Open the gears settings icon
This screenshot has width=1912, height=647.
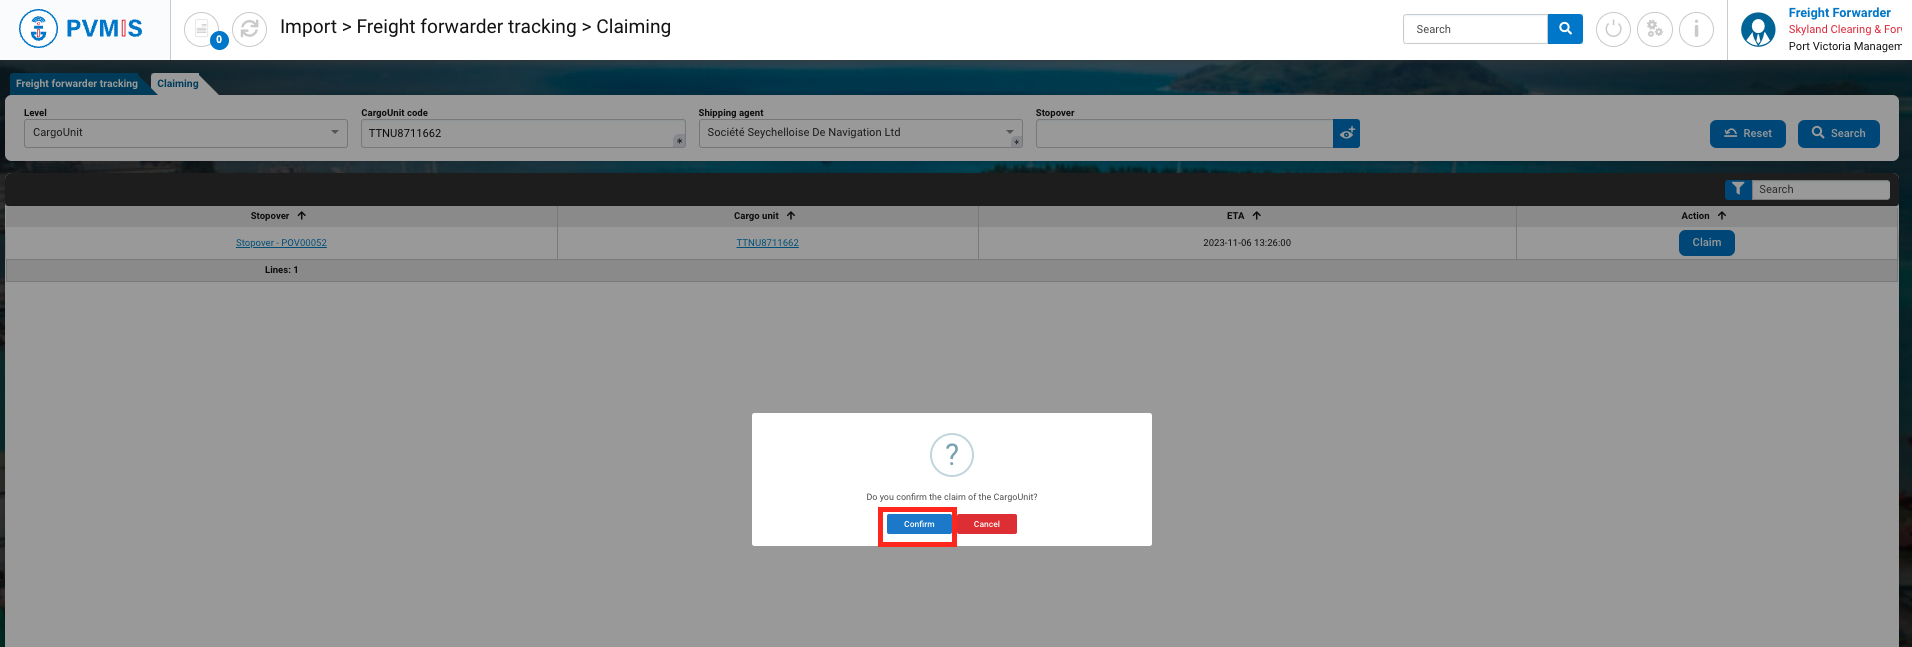(x=1655, y=29)
